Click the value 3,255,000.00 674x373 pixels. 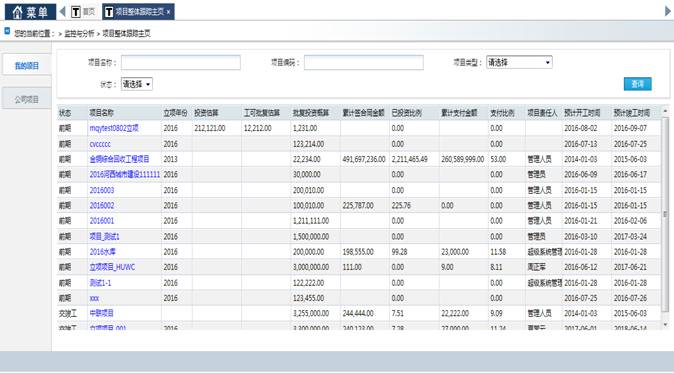(311, 313)
